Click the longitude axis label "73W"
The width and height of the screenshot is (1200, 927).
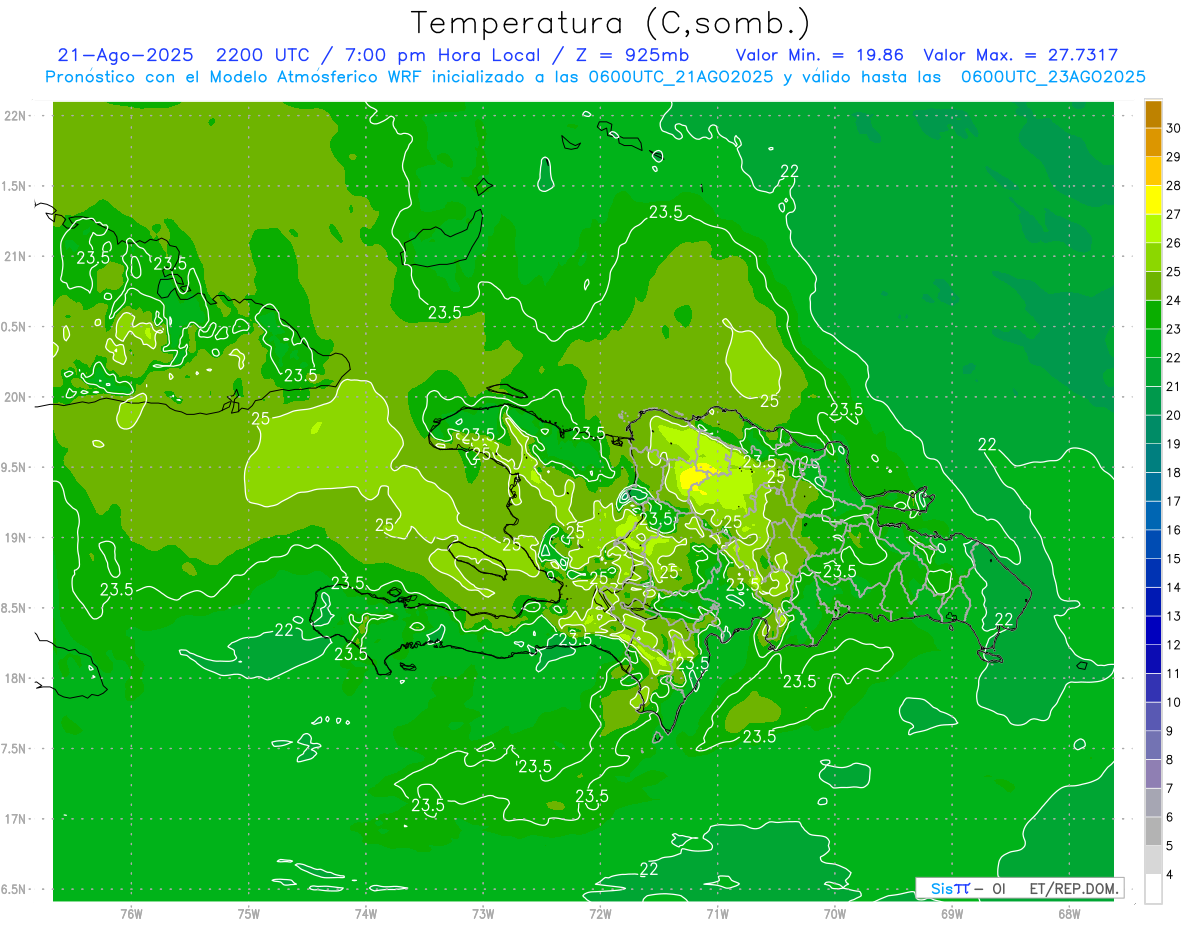click(x=483, y=913)
